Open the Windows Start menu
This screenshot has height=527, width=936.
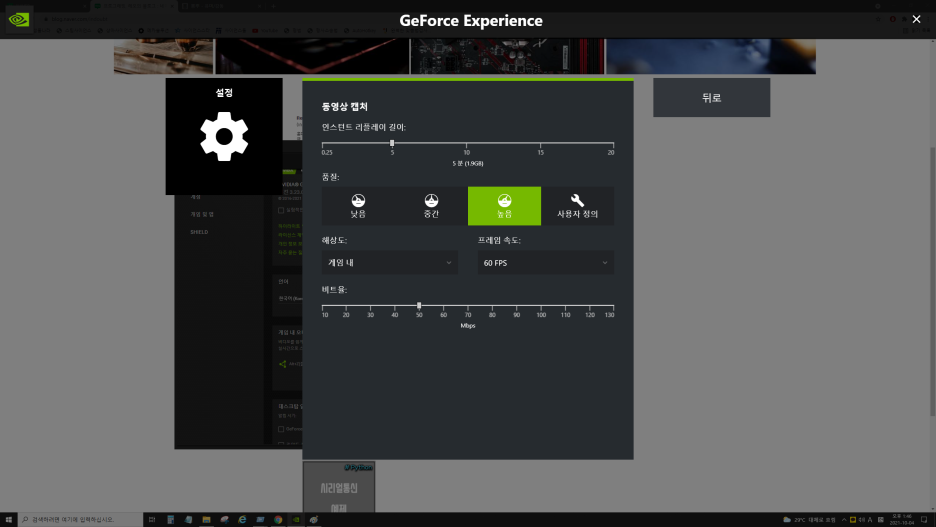click(x=8, y=520)
